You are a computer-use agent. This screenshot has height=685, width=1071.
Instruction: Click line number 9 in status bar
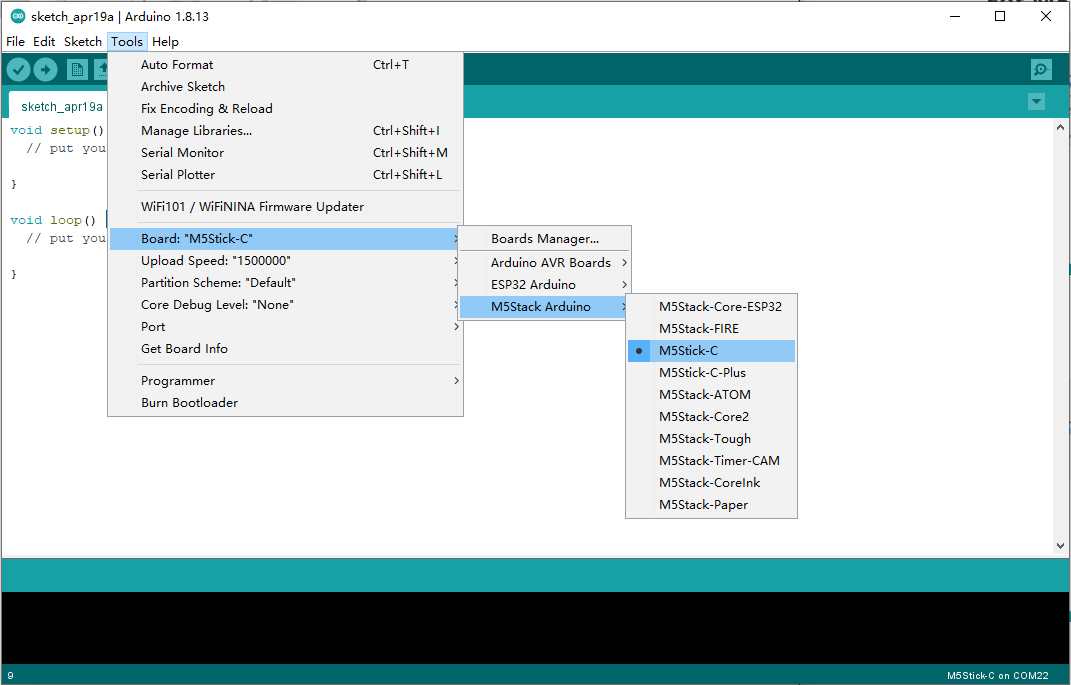10,675
